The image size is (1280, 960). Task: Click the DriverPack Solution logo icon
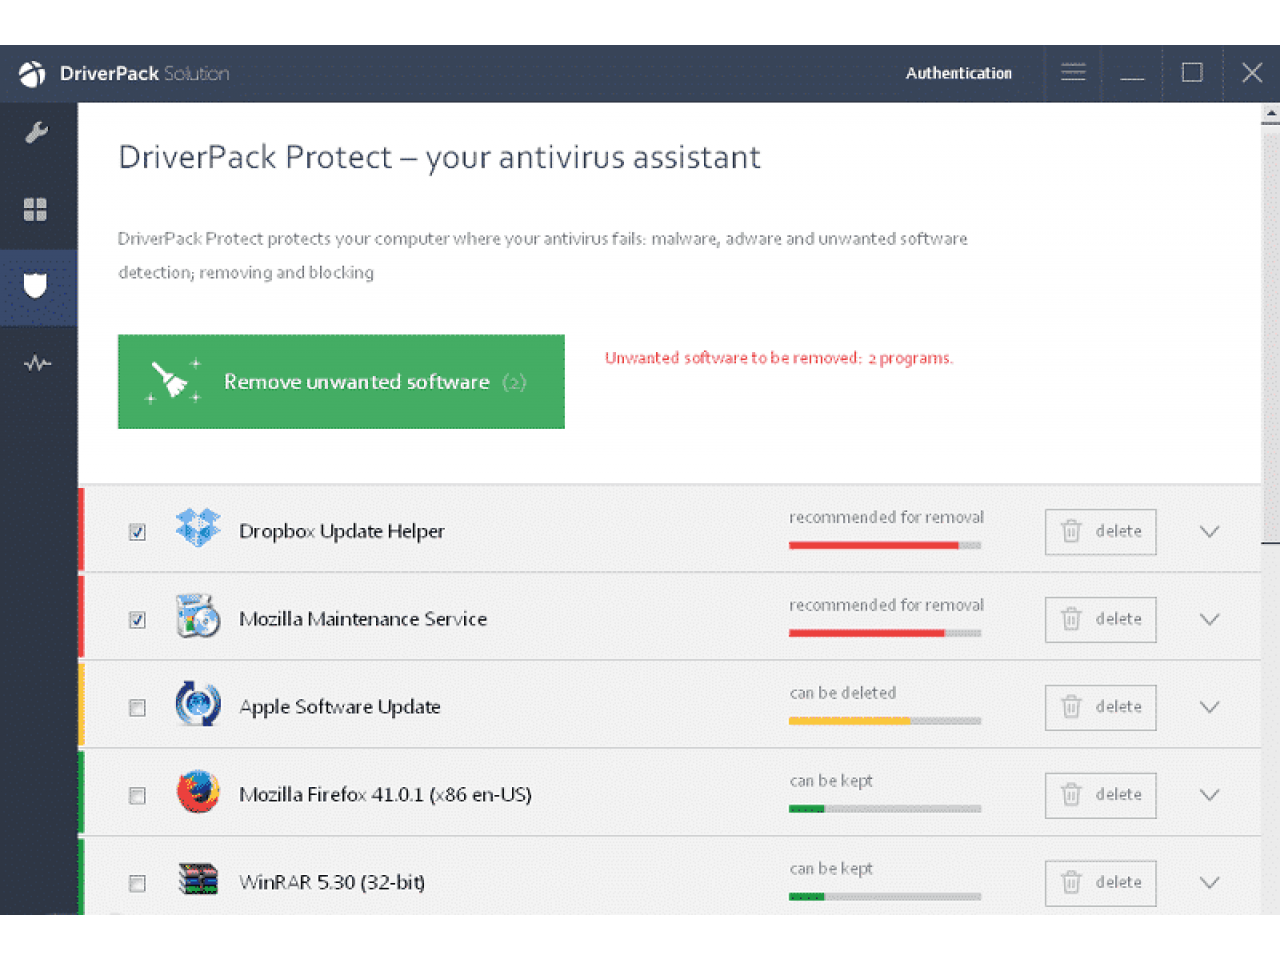tap(32, 74)
